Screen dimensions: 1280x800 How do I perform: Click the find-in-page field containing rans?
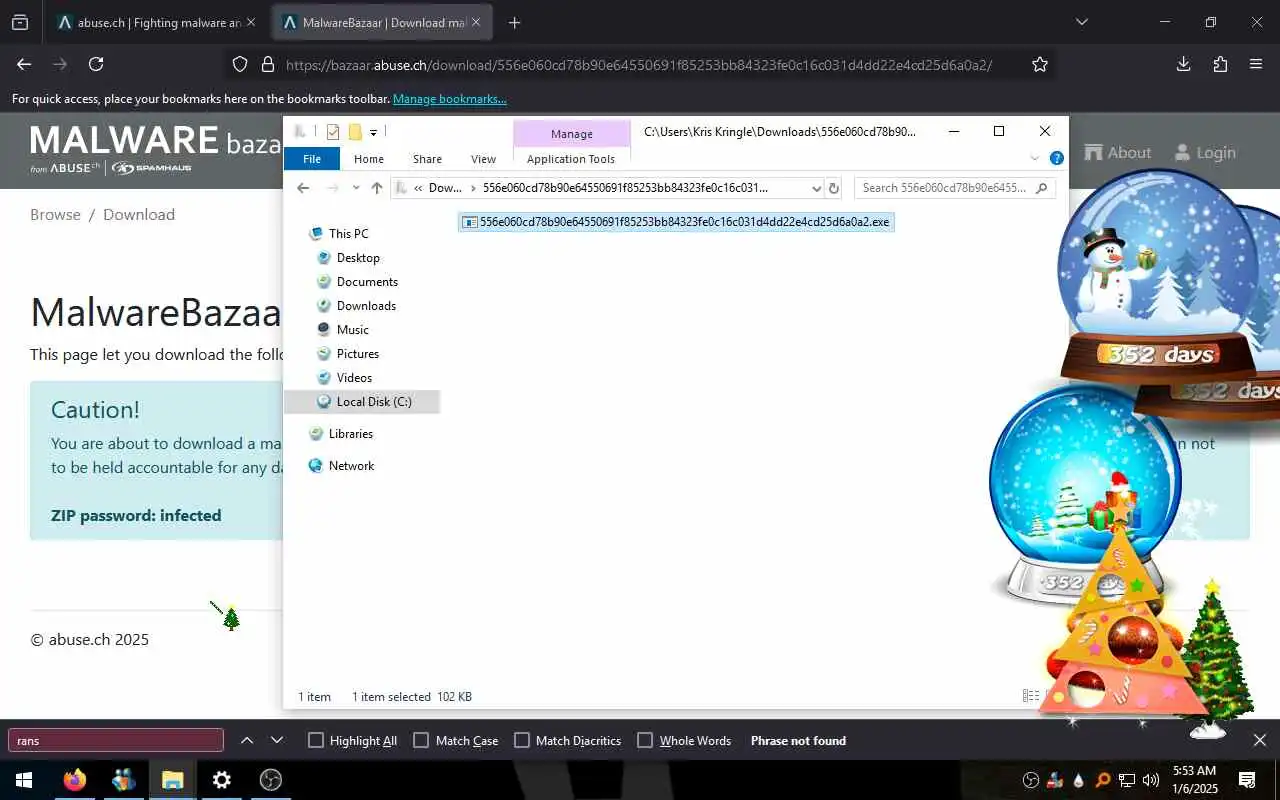click(116, 740)
